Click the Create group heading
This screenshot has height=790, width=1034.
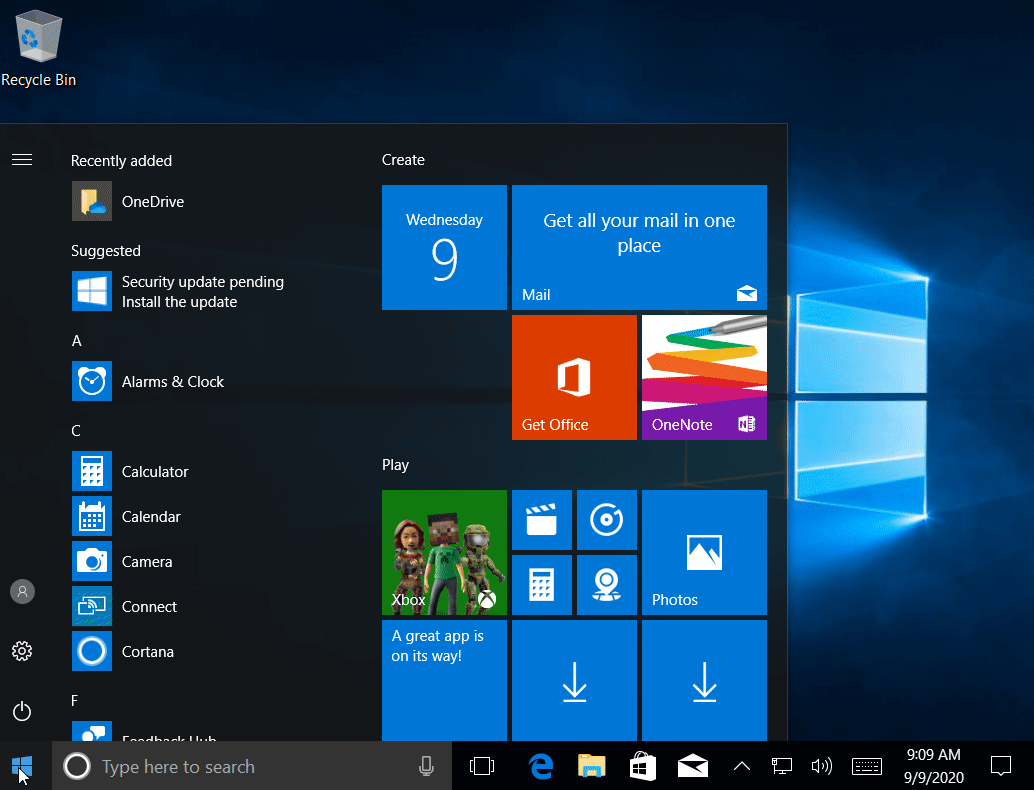[x=403, y=160]
